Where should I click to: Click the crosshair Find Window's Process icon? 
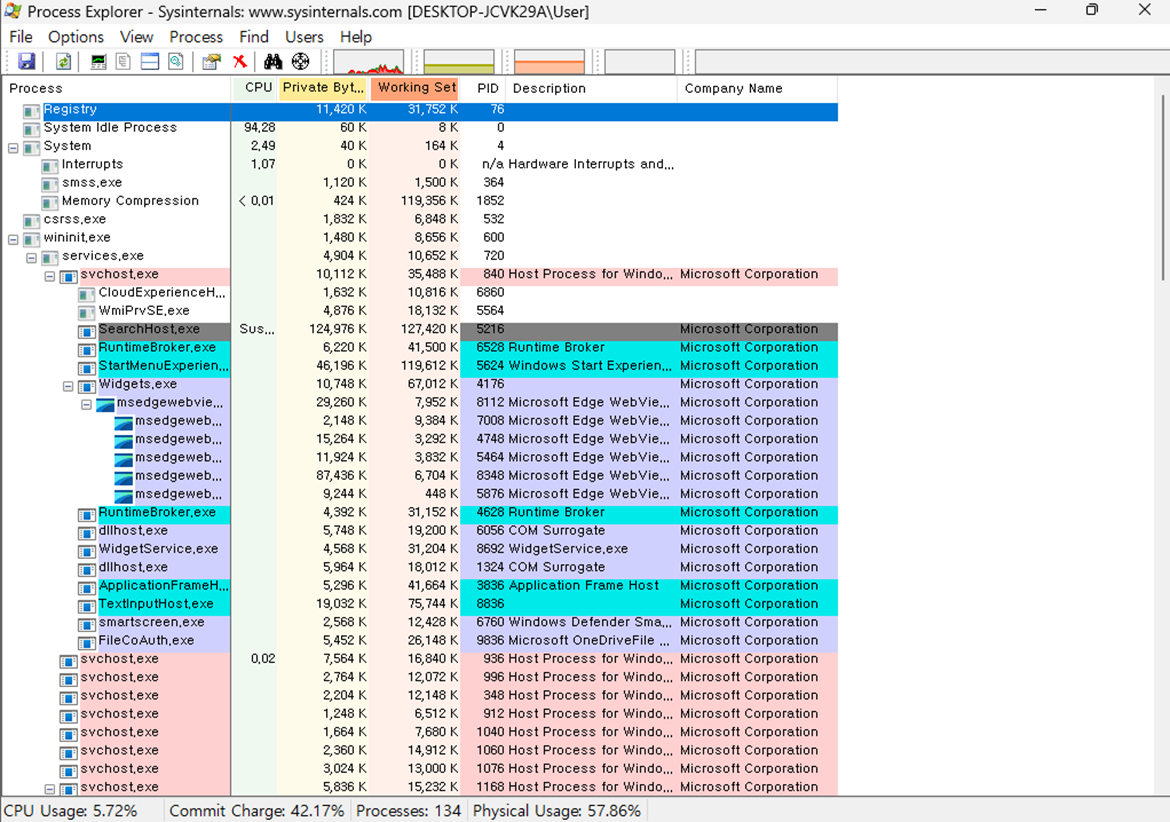(301, 62)
